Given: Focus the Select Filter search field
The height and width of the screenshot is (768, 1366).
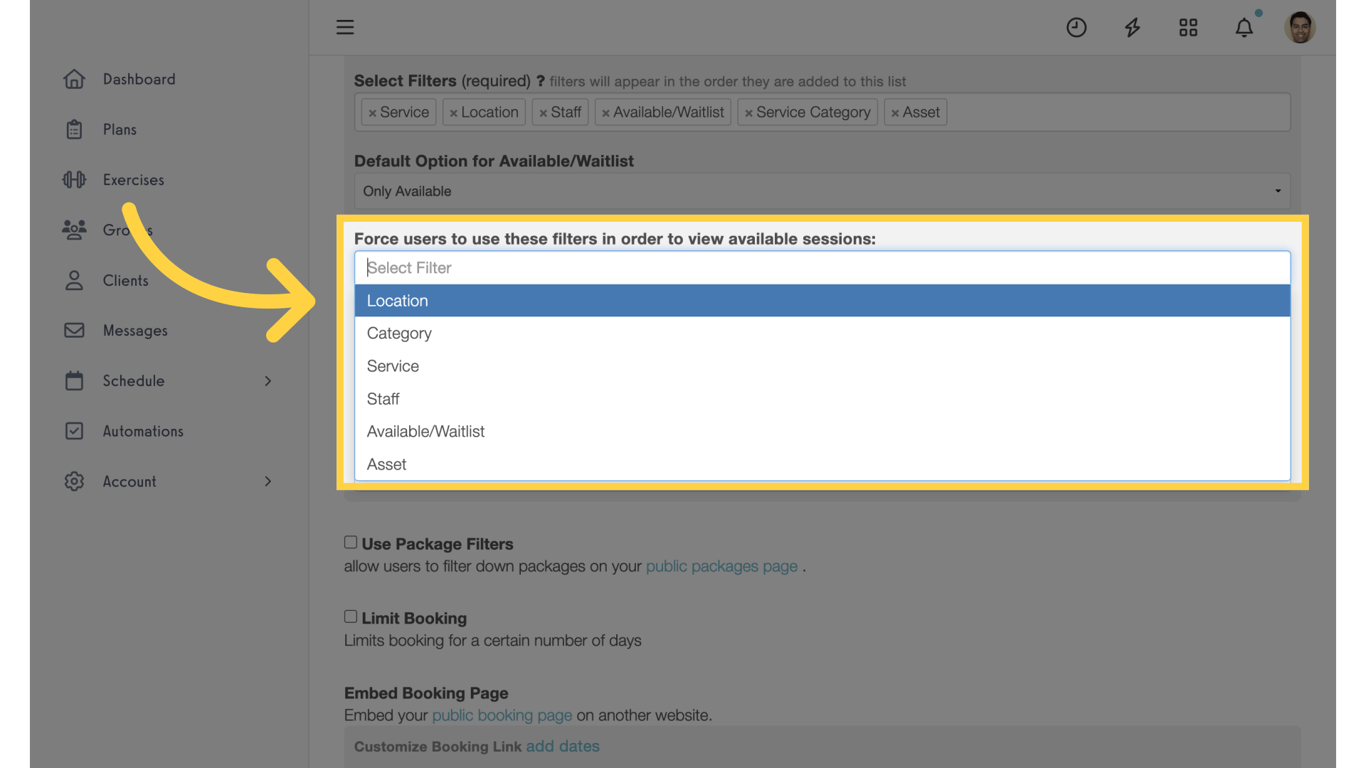Looking at the screenshot, I should click(822, 268).
